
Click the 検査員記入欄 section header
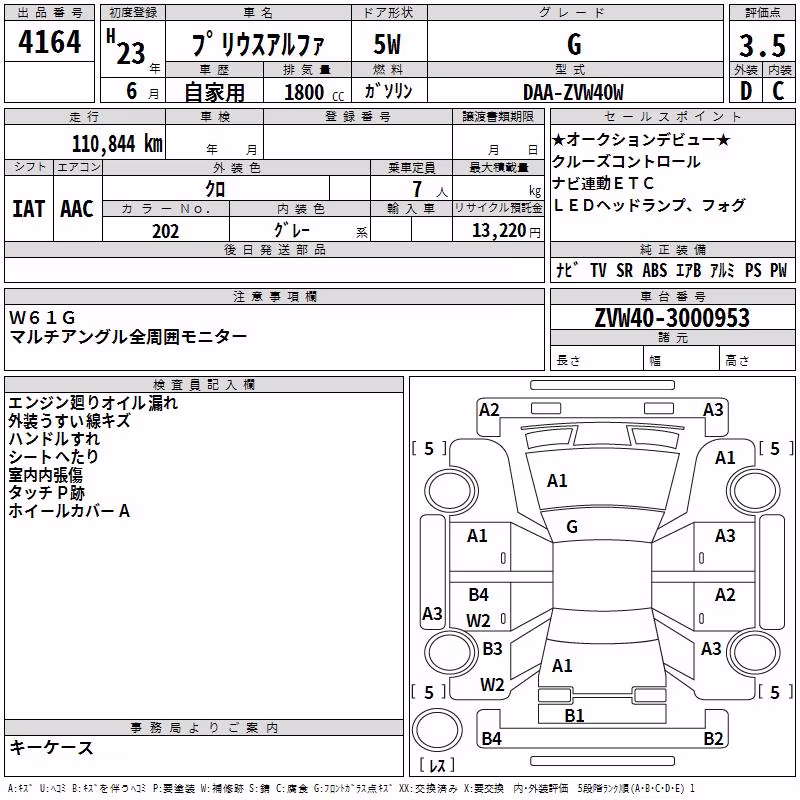pyautogui.click(x=204, y=385)
